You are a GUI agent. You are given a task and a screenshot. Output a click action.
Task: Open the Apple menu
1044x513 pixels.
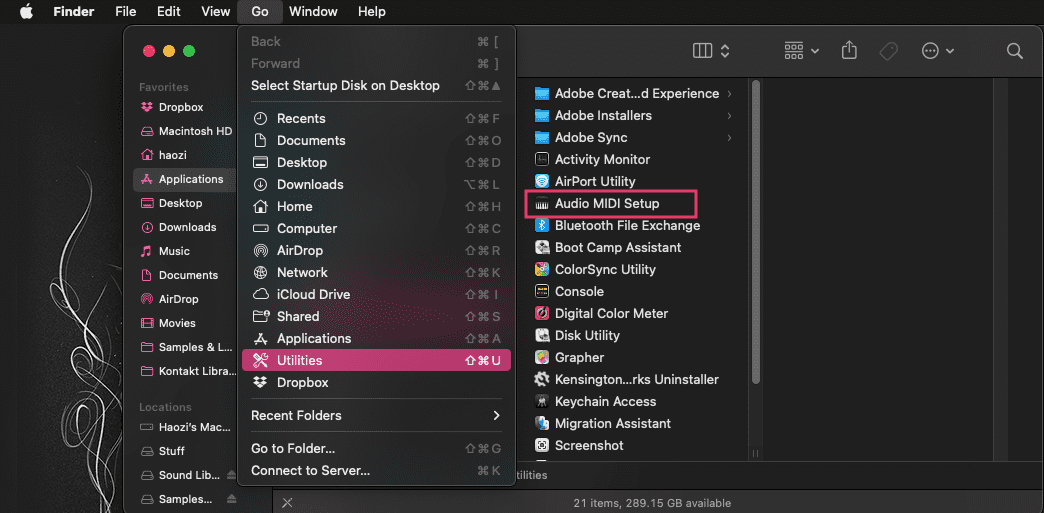(x=26, y=11)
